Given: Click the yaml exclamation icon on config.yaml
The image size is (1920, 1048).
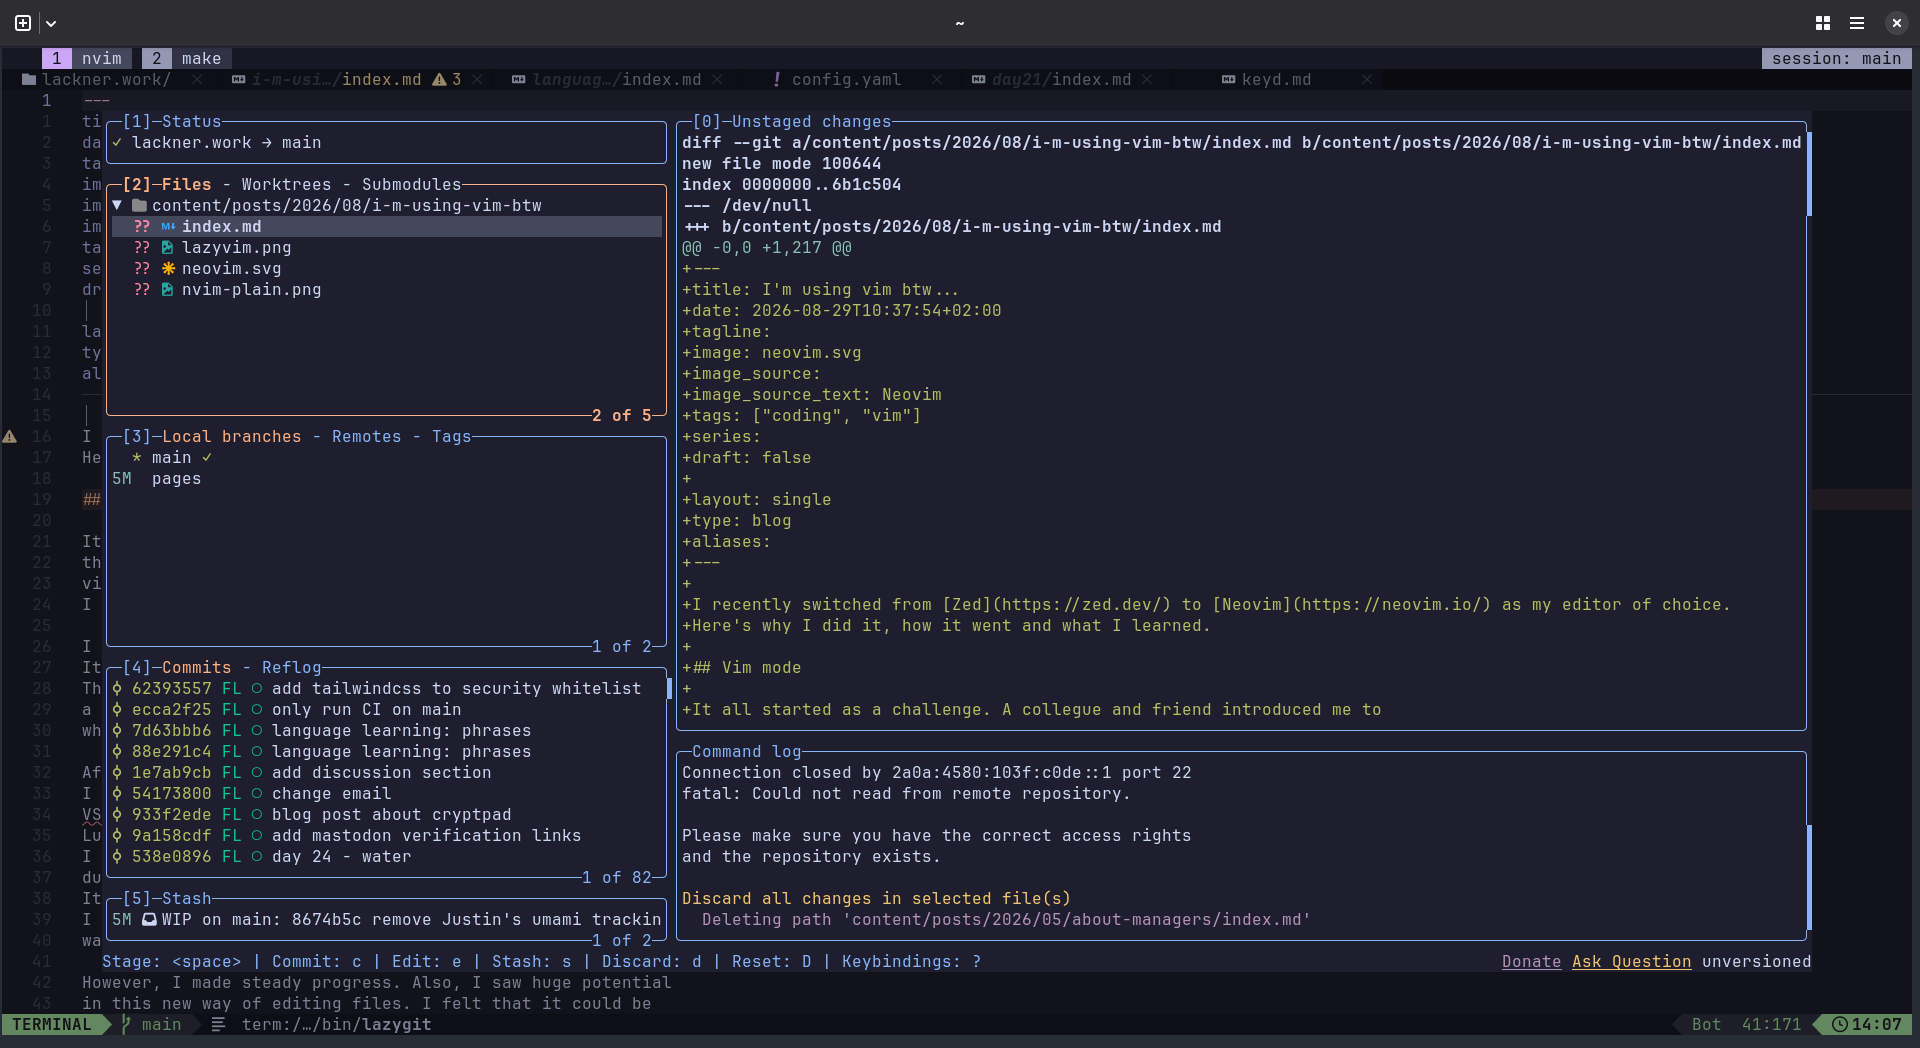Looking at the screenshot, I should (777, 79).
